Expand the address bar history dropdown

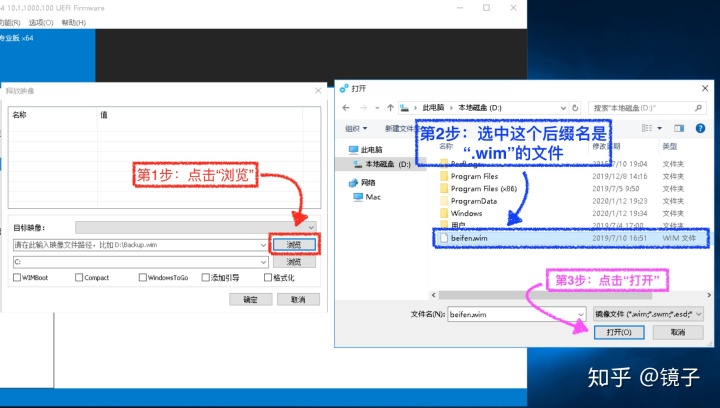point(563,108)
